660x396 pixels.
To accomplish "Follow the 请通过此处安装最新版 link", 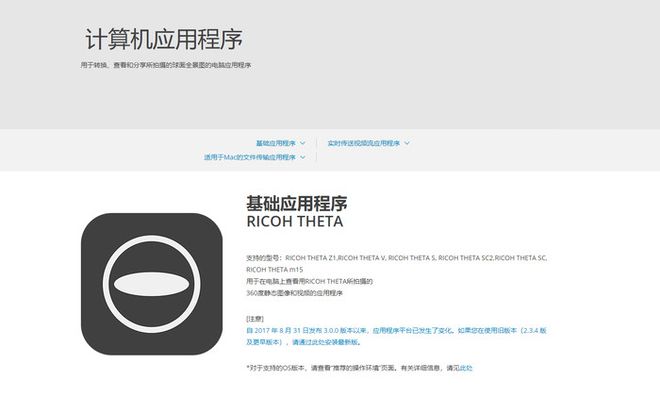I will pyautogui.click(x=326, y=342).
